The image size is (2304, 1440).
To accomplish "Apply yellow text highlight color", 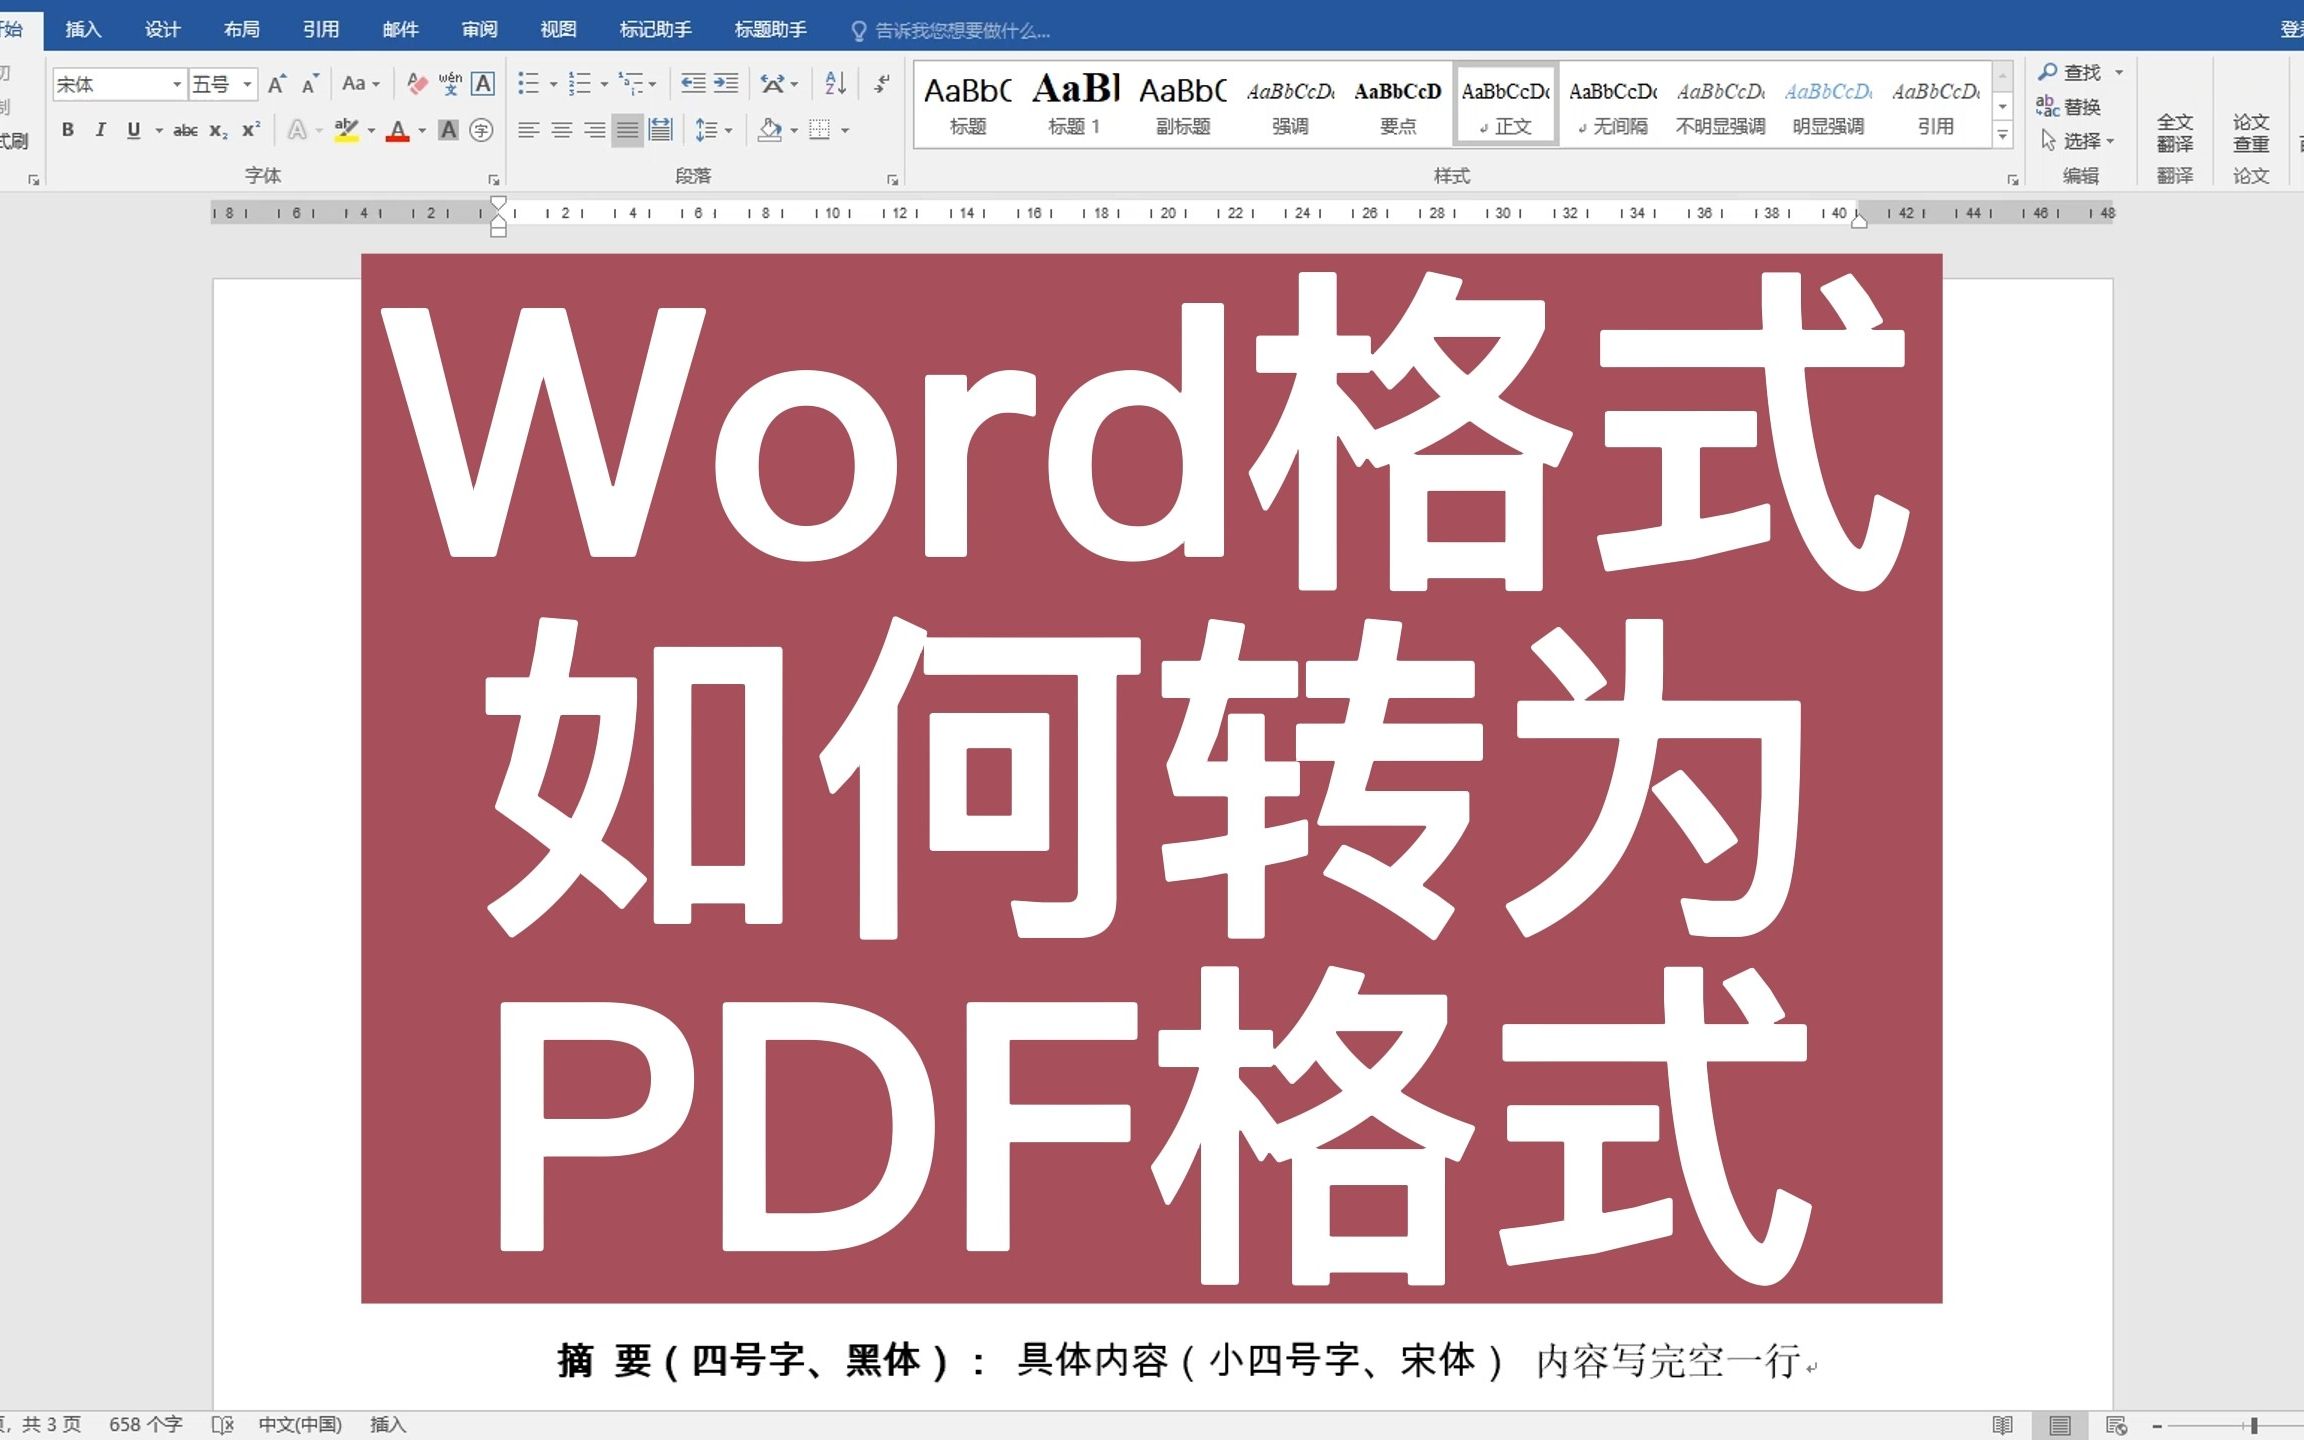I will pyautogui.click(x=347, y=130).
